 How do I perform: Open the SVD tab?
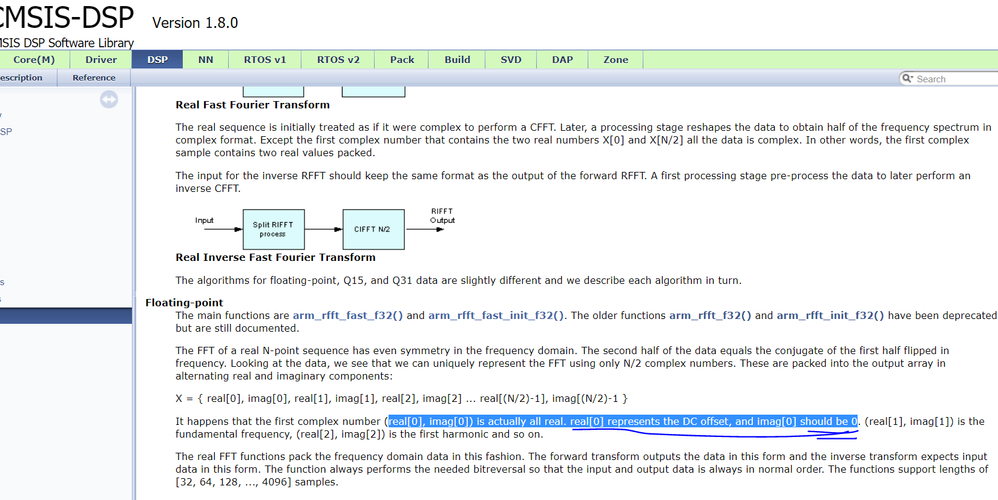coord(510,60)
